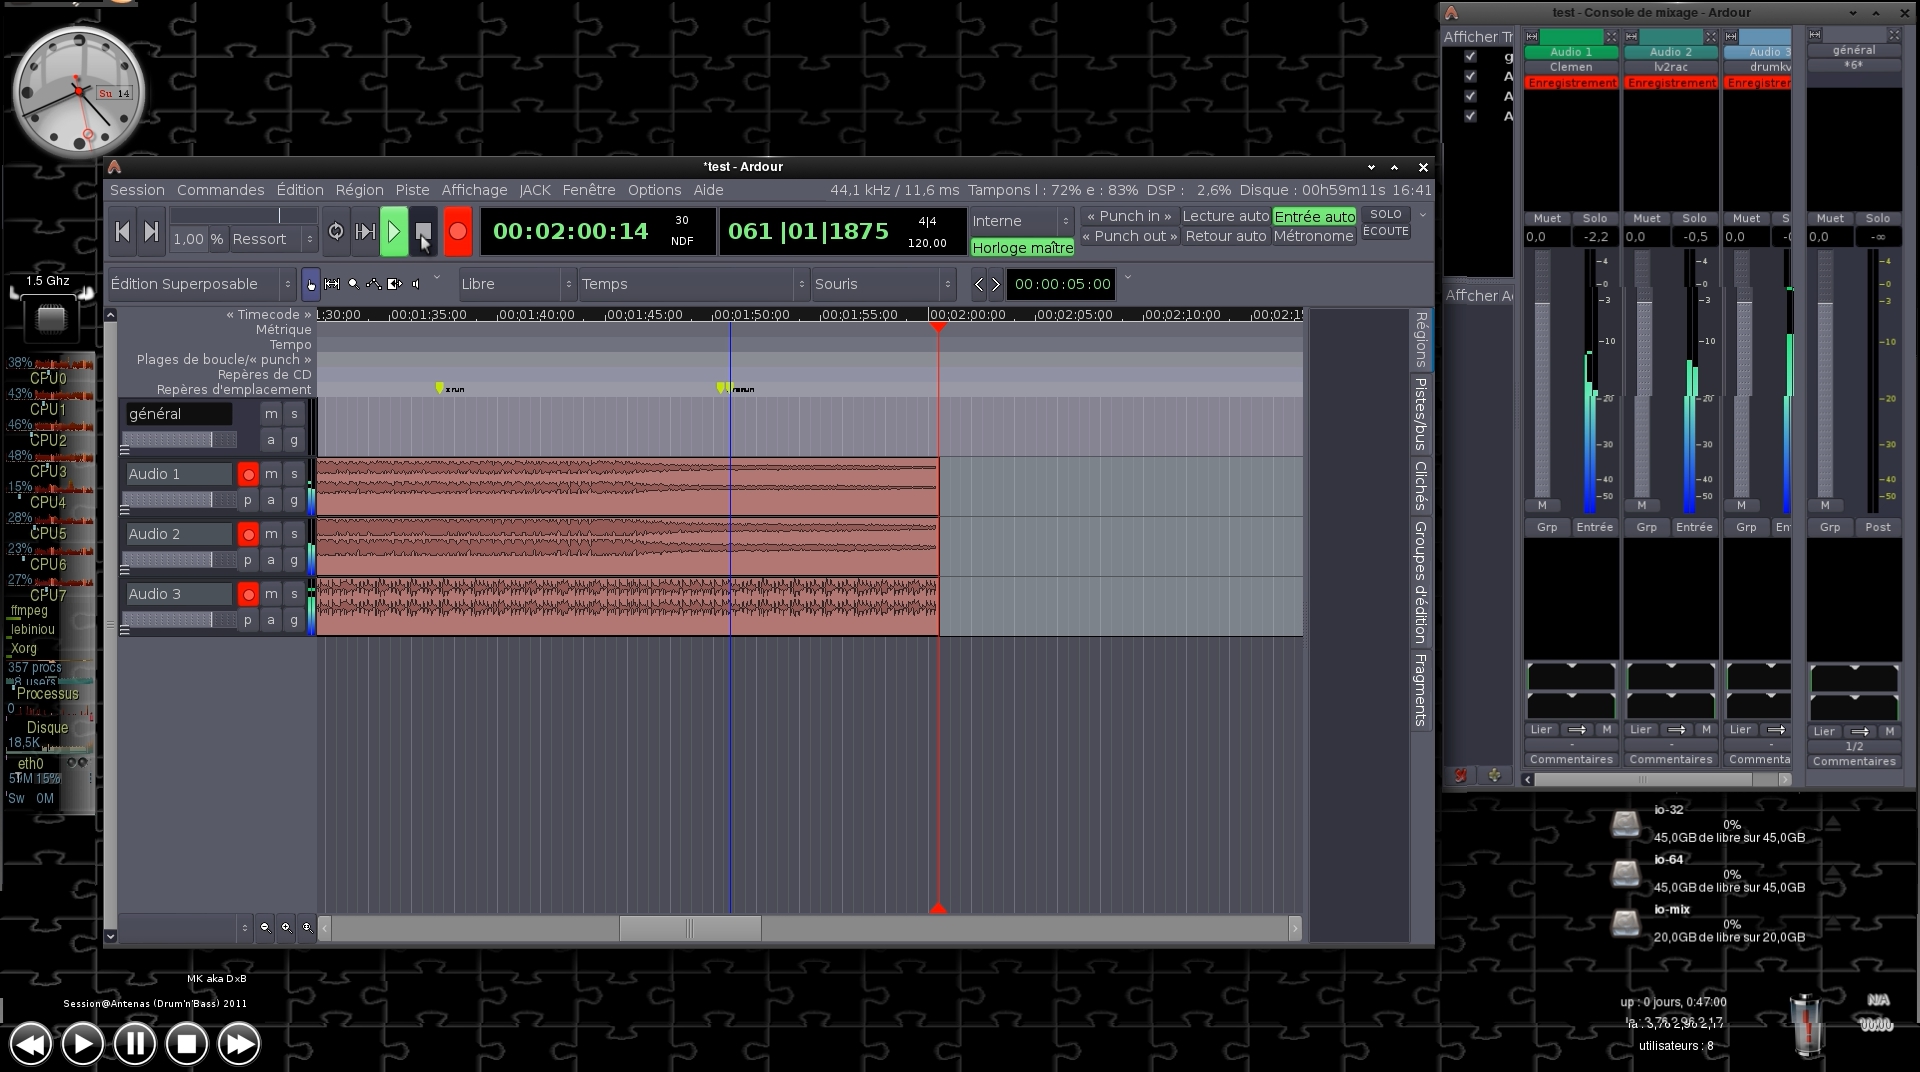
Task: Uncheck first visibility checkbox in mixer strip list
Action: click(1470, 57)
